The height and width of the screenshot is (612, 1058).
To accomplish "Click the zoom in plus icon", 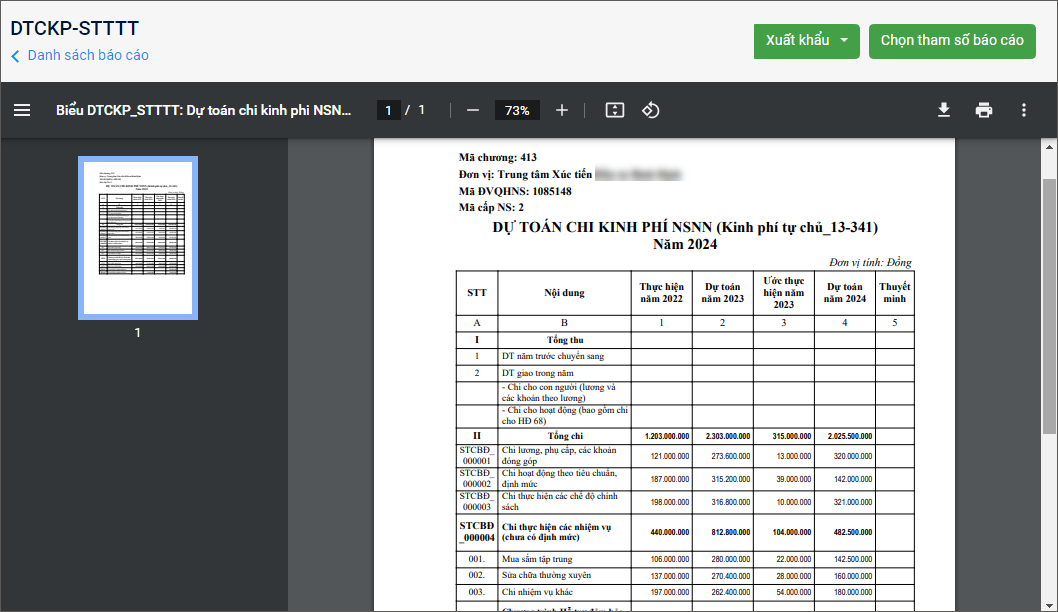I will point(562,110).
